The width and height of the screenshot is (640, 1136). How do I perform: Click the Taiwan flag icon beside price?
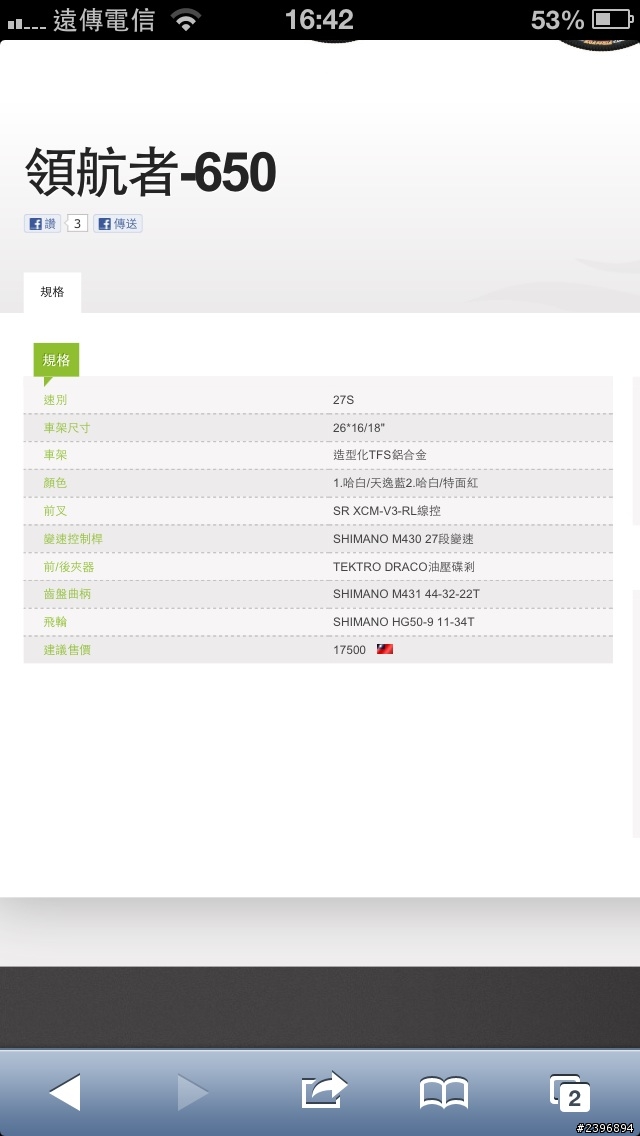pos(385,649)
